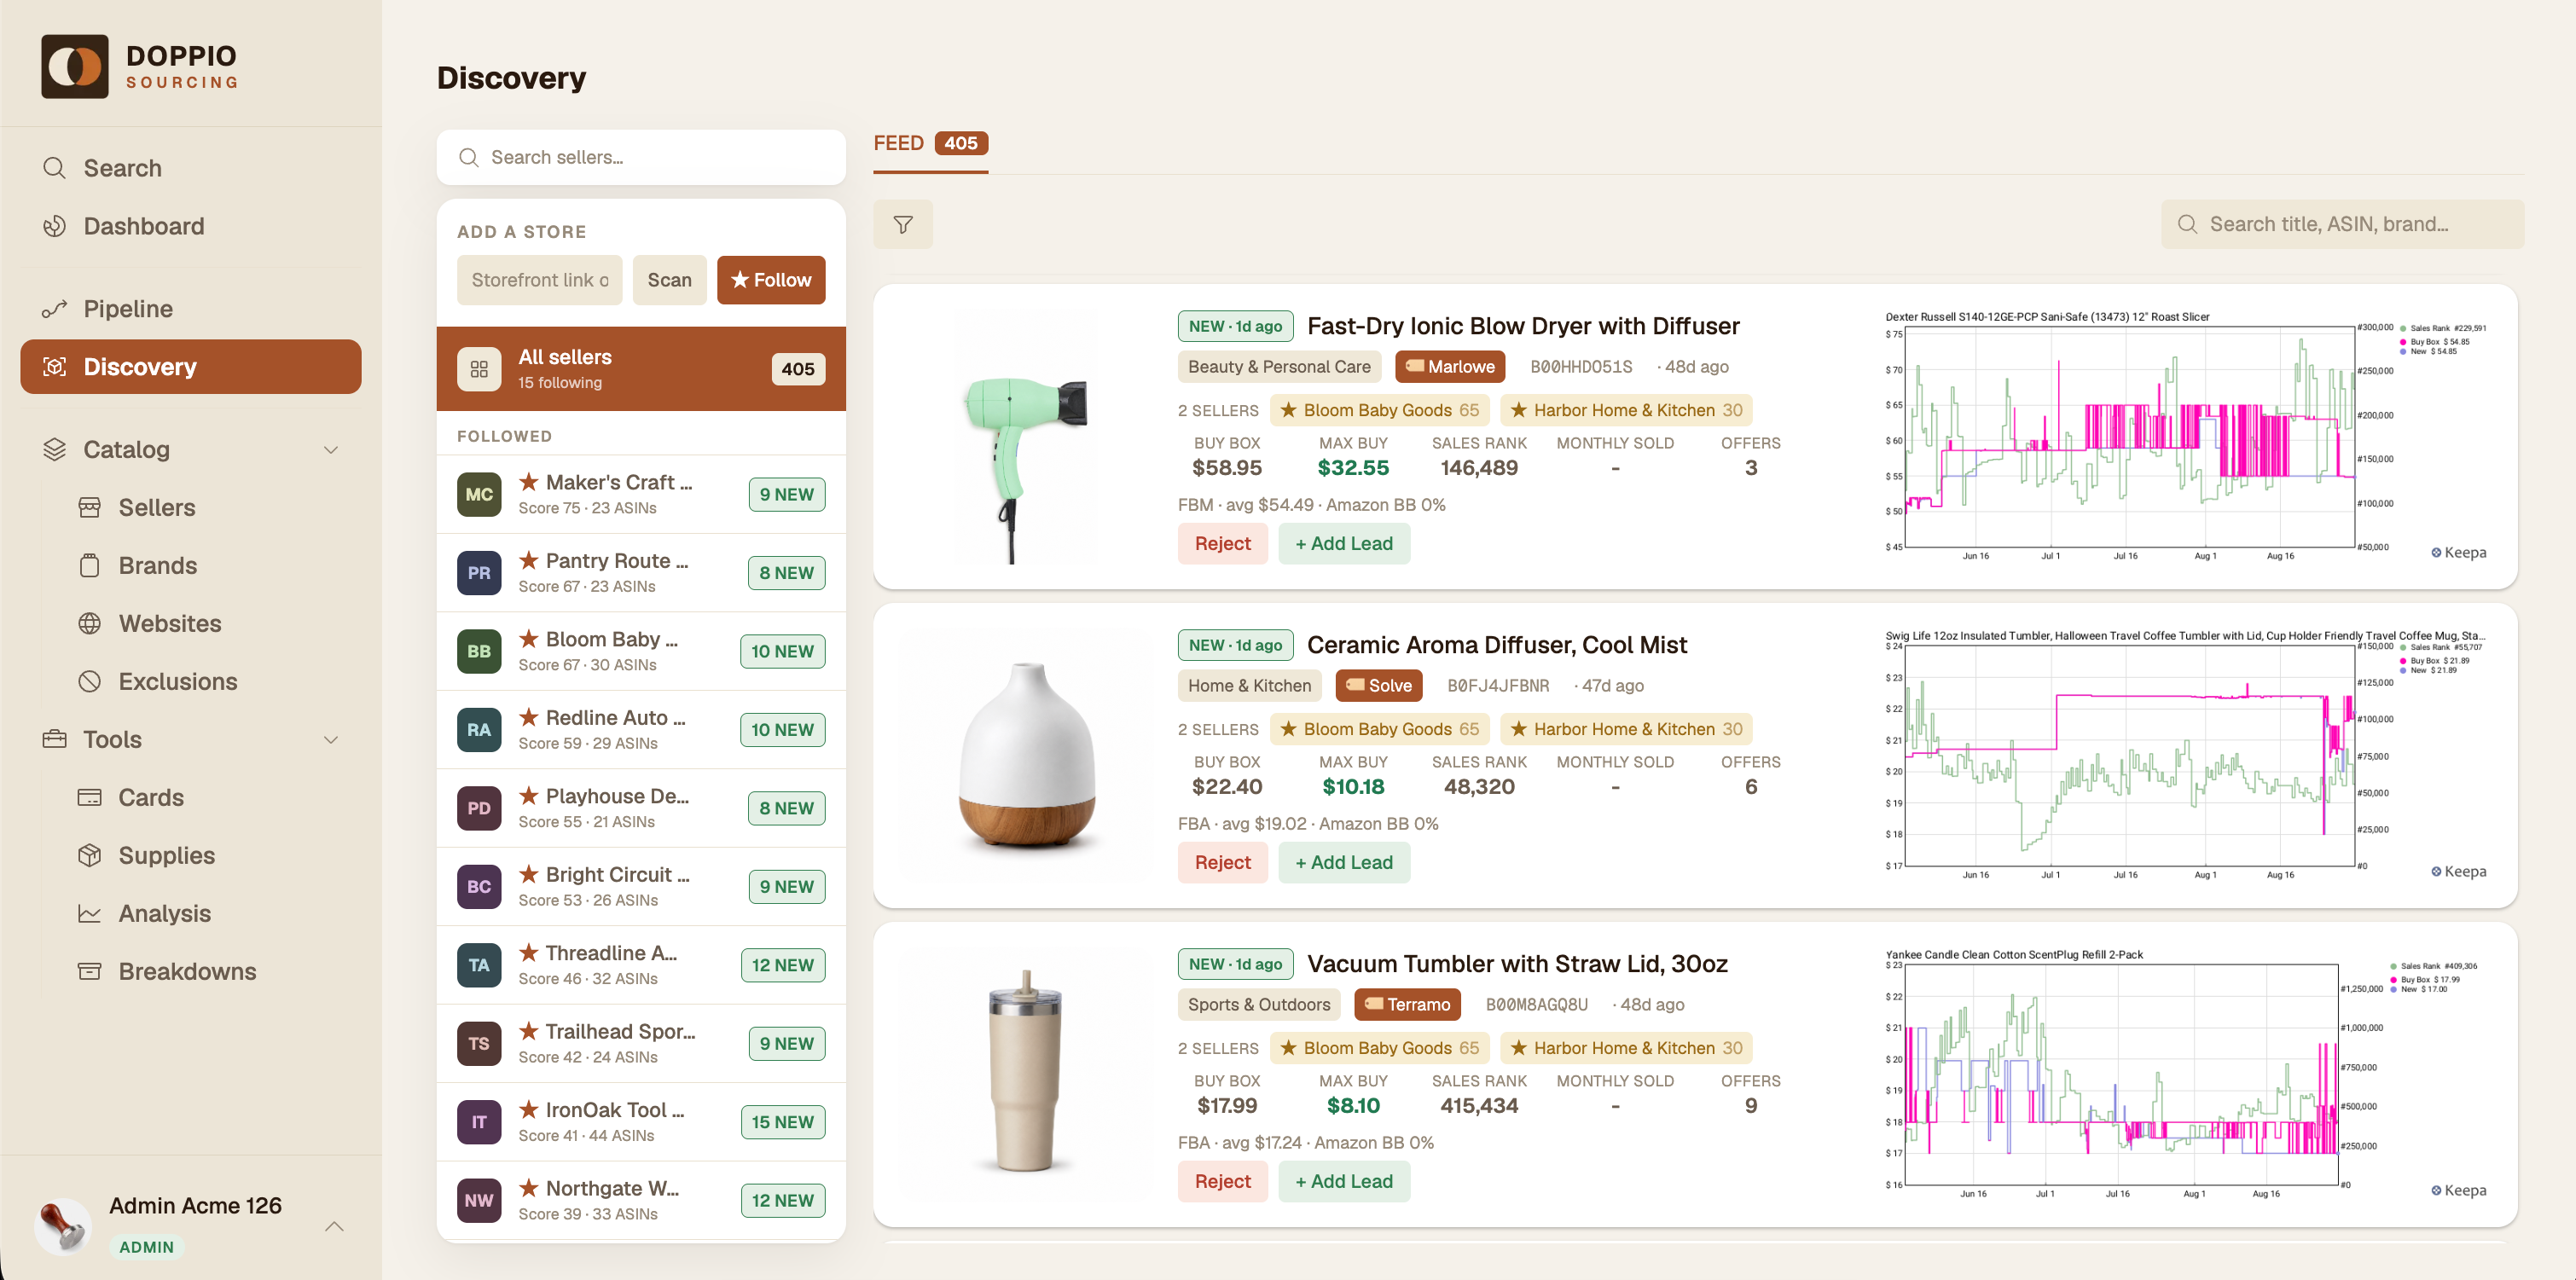Focus the Search title, ASIN, brand field
The image size is (2576, 1280).
(x=2342, y=225)
